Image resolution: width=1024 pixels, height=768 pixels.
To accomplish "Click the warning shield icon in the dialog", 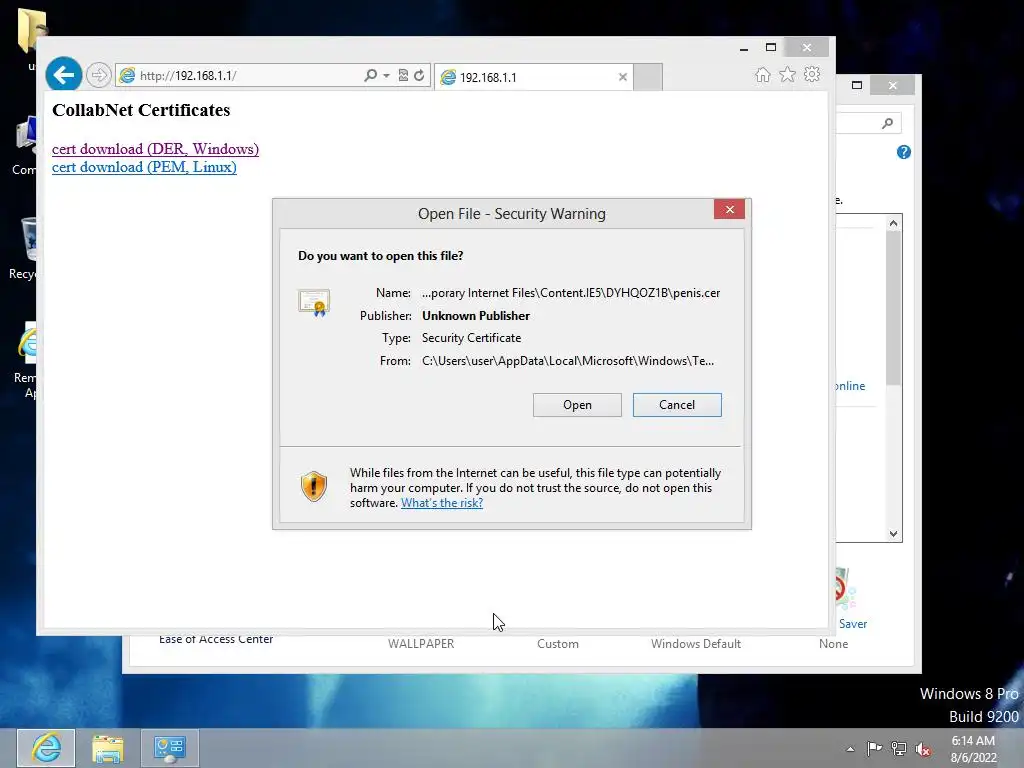I will click(x=313, y=487).
